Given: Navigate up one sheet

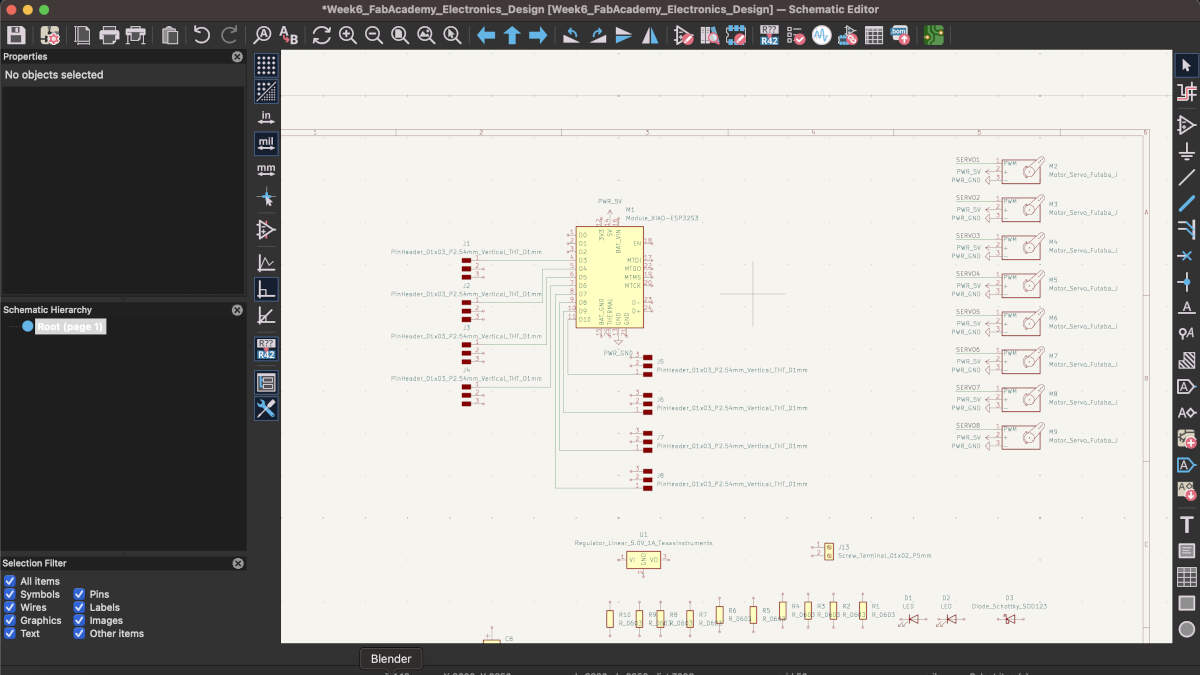Looking at the screenshot, I should click(x=512, y=35).
